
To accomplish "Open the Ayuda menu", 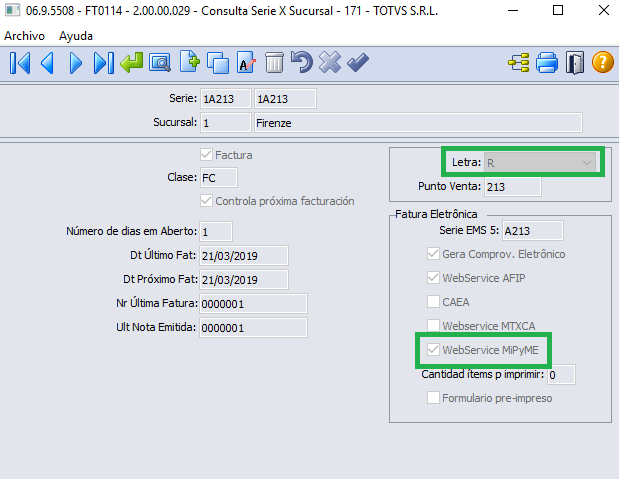I will (76, 36).
